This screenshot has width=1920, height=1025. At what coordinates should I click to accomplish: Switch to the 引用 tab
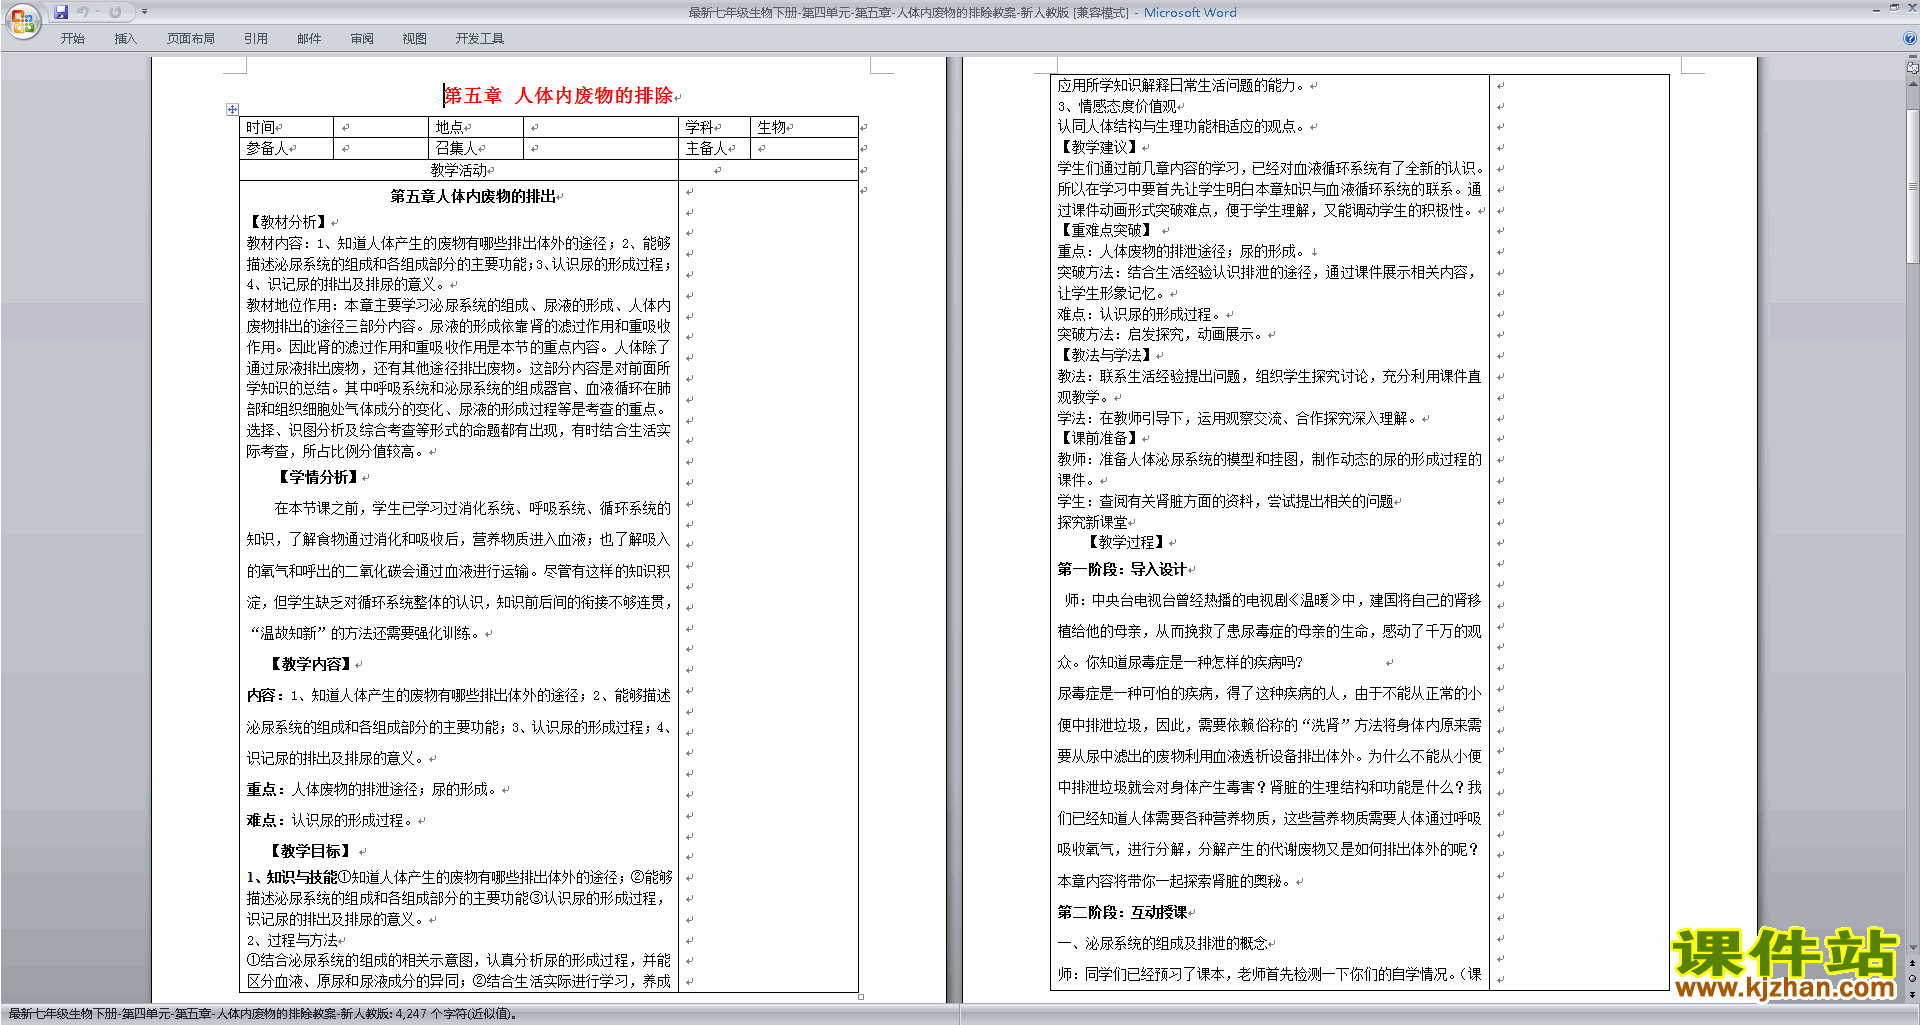click(x=256, y=39)
